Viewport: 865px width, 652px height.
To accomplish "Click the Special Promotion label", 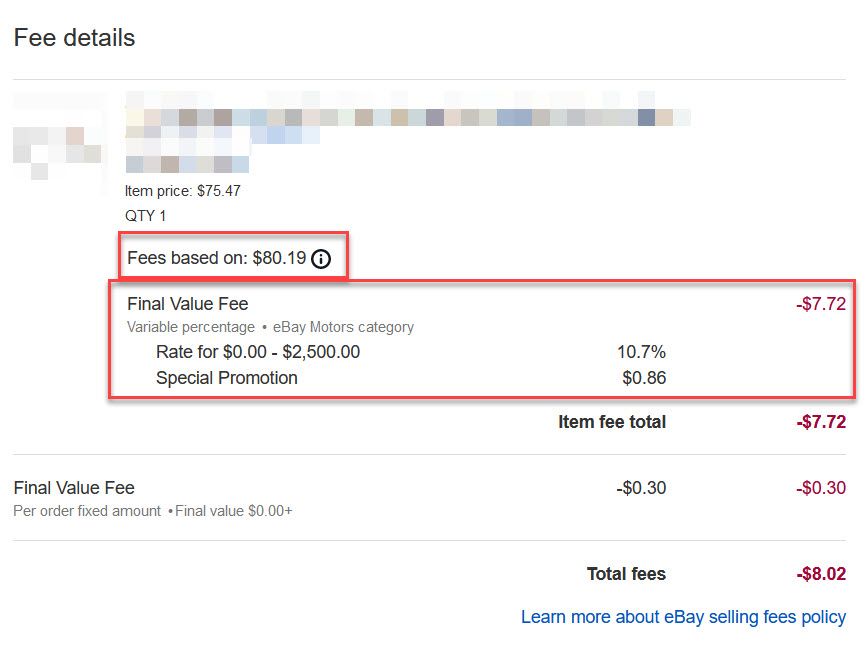I will (x=227, y=378).
